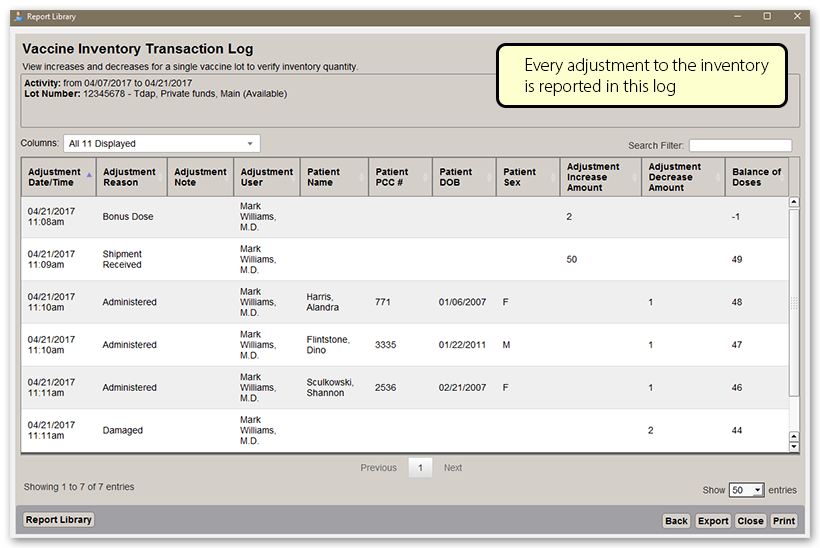
Task: Click the Report Library title bar icon
Action: pos(19,17)
